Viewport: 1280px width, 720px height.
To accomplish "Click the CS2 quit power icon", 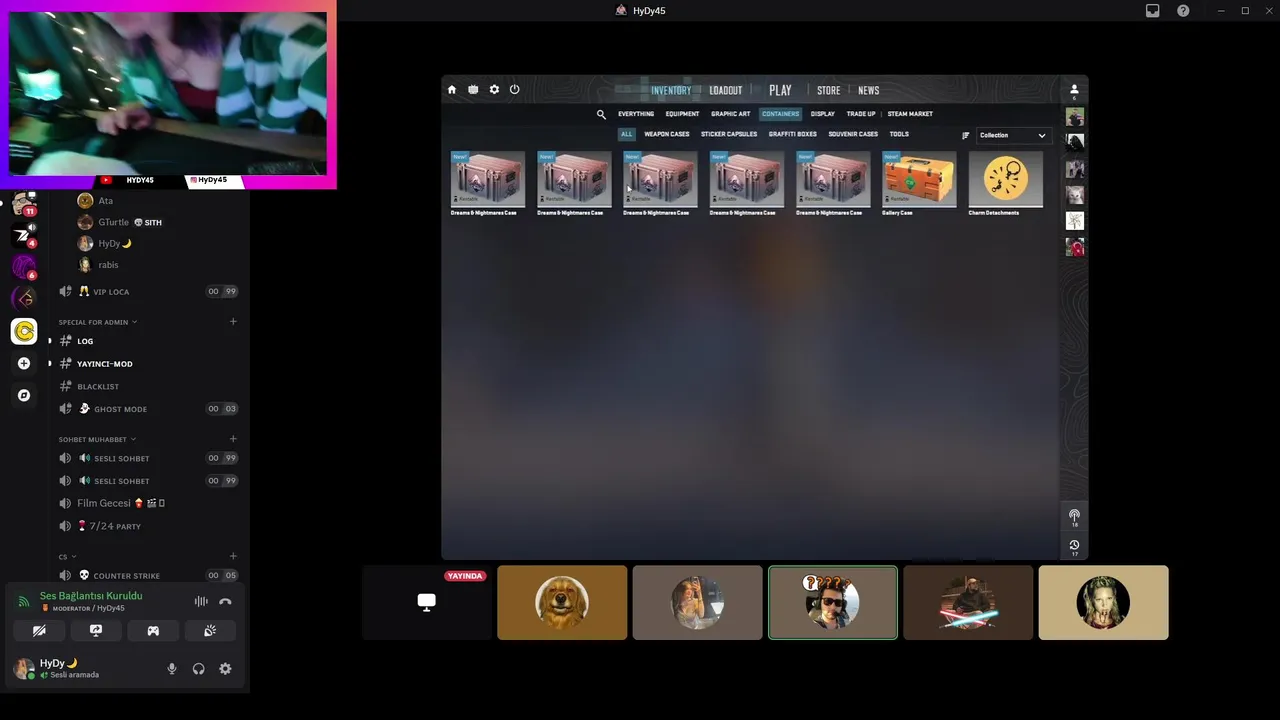I will (515, 90).
